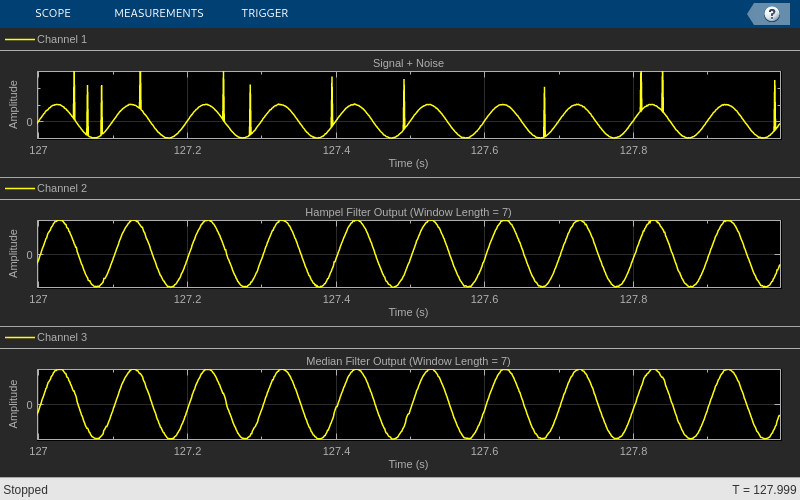The width and height of the screenshot is (800, 500).
Task: Click the Median Filter Output waveform display
Action: pyautogui.click(x=409, y=405)
